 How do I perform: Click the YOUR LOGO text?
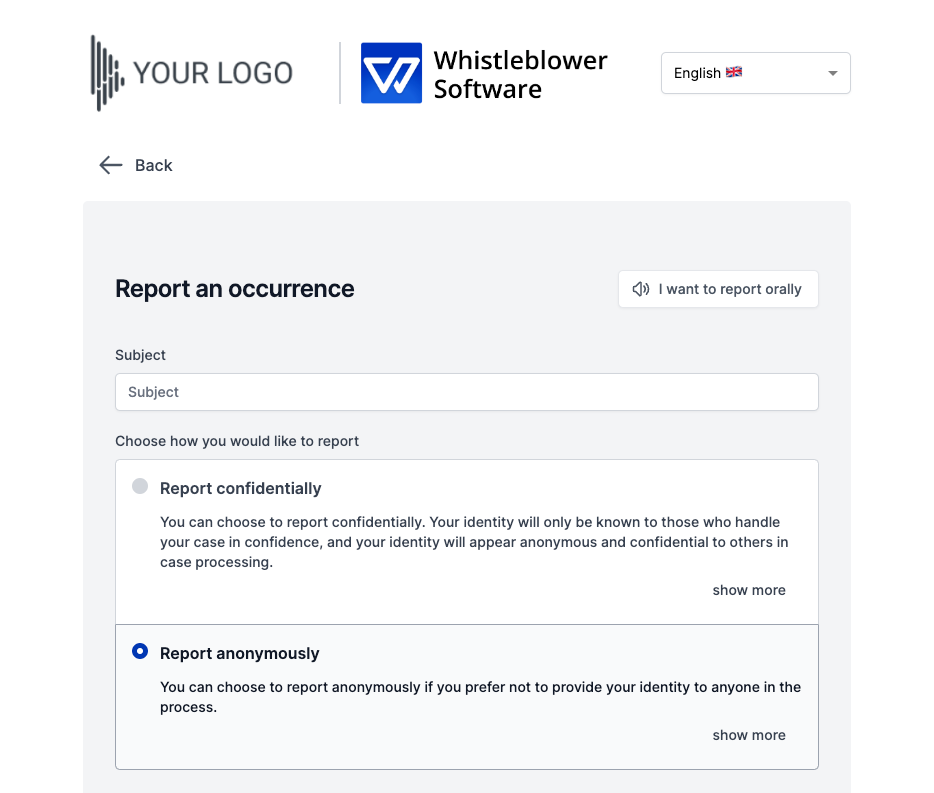[x=213, y=73]
